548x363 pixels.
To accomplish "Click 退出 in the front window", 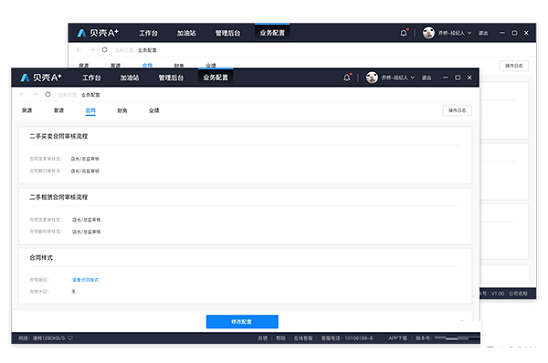I will click(426, 78).
